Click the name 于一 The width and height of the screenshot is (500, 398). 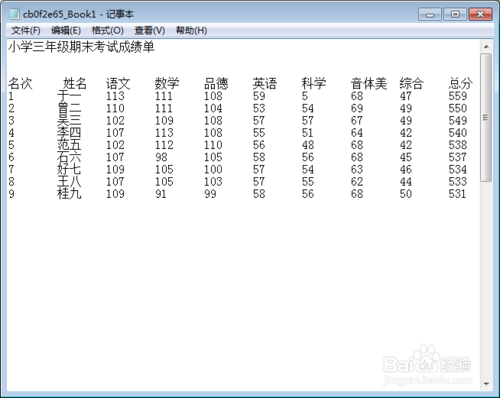[x=69, y=96]
